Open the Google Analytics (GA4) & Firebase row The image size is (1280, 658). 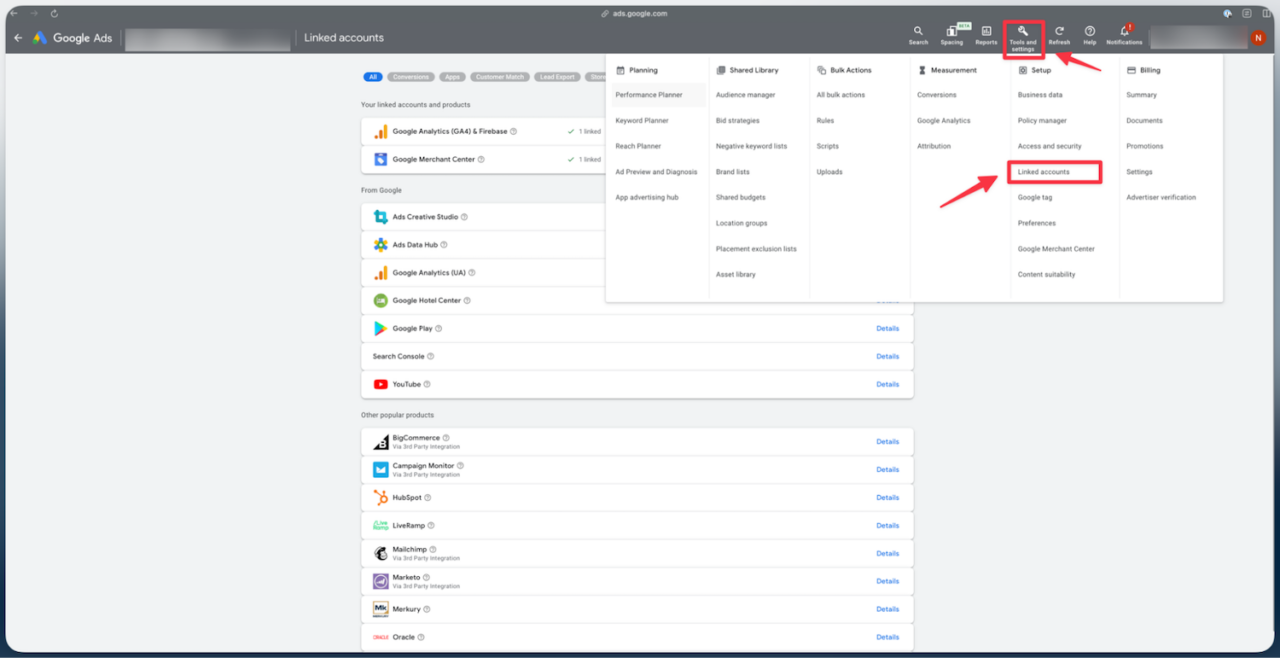point(450,131)
